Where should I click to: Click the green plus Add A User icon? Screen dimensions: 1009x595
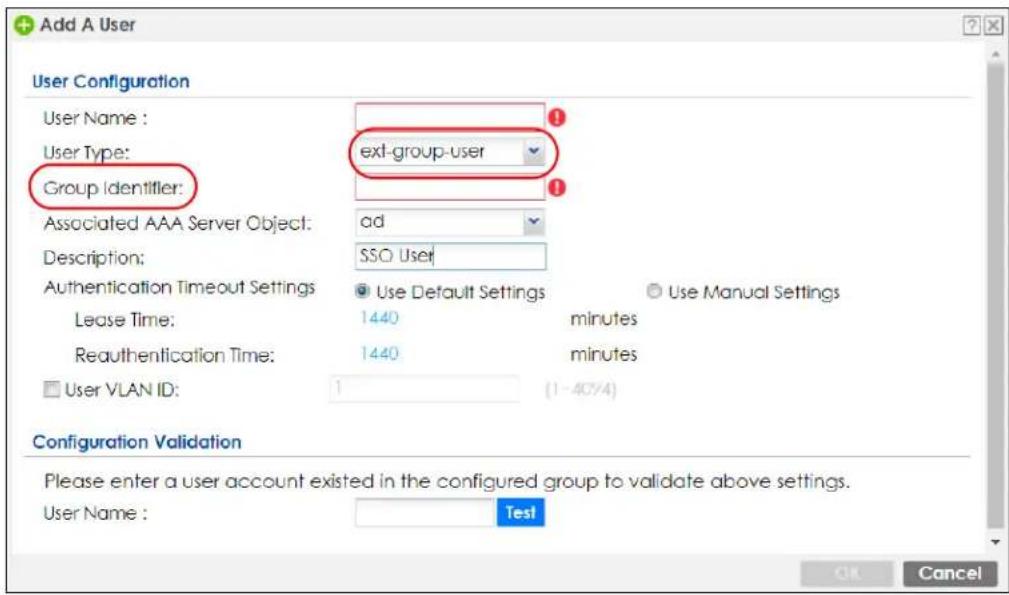tap(24, 26)
